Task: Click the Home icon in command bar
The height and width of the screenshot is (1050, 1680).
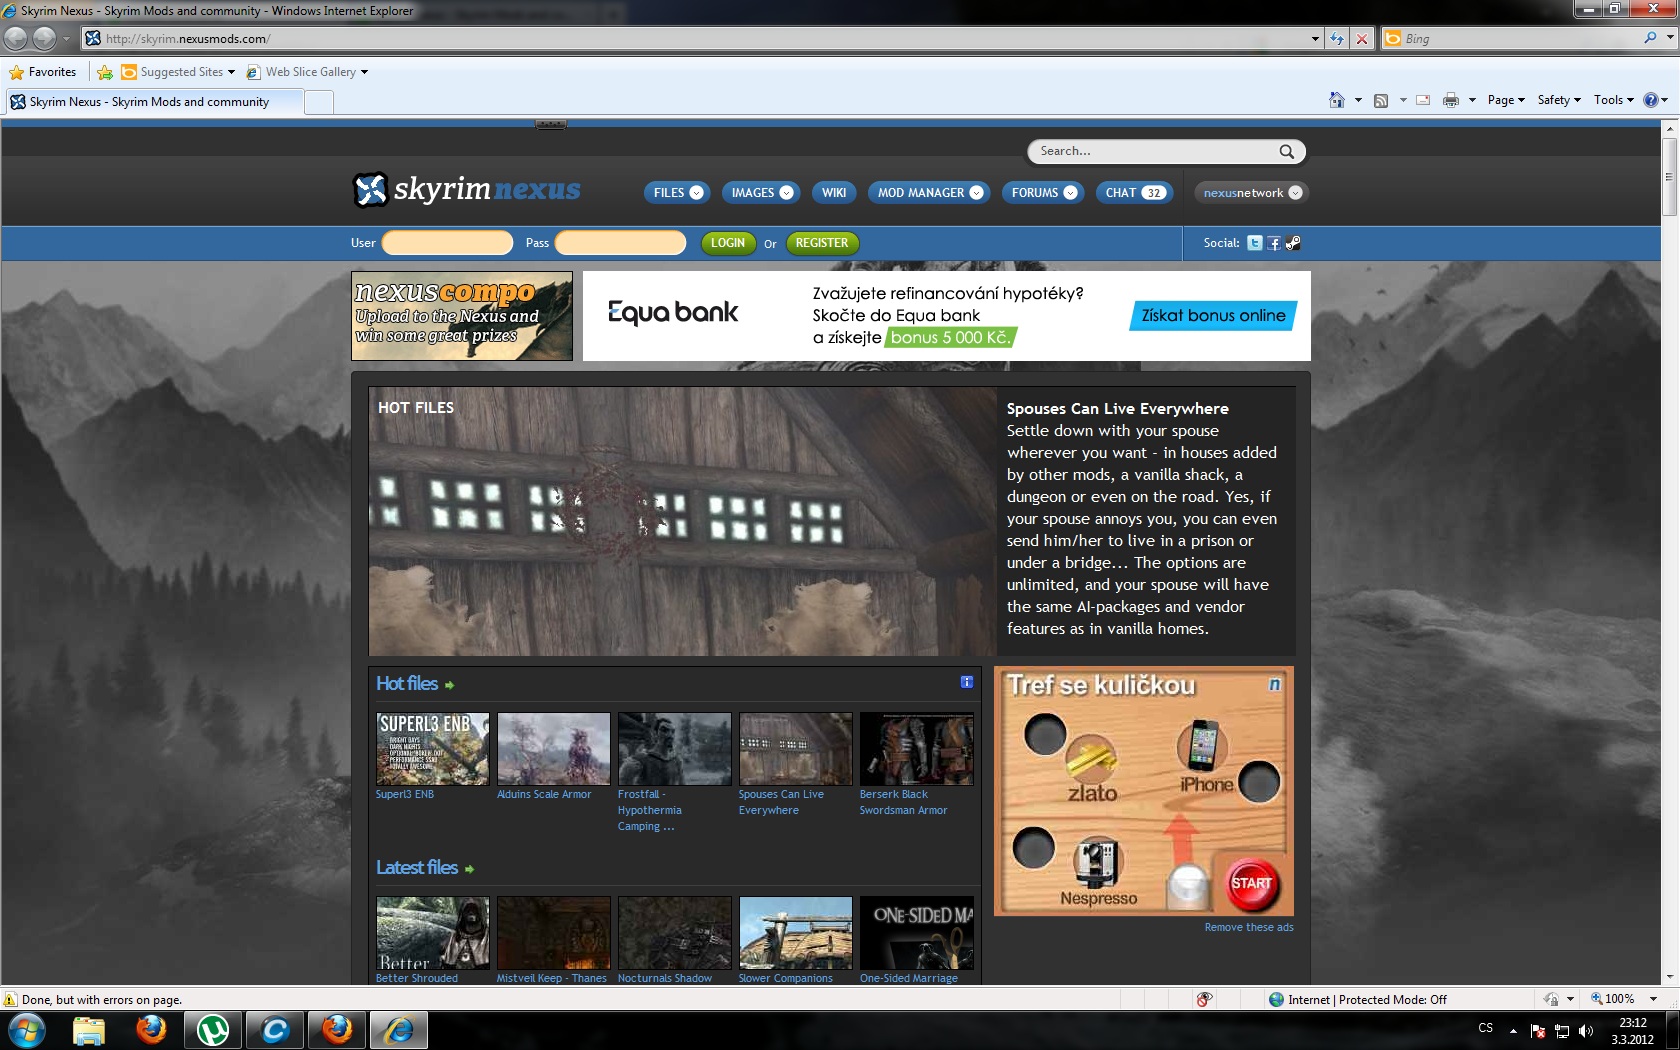Action: (1337, 100)
